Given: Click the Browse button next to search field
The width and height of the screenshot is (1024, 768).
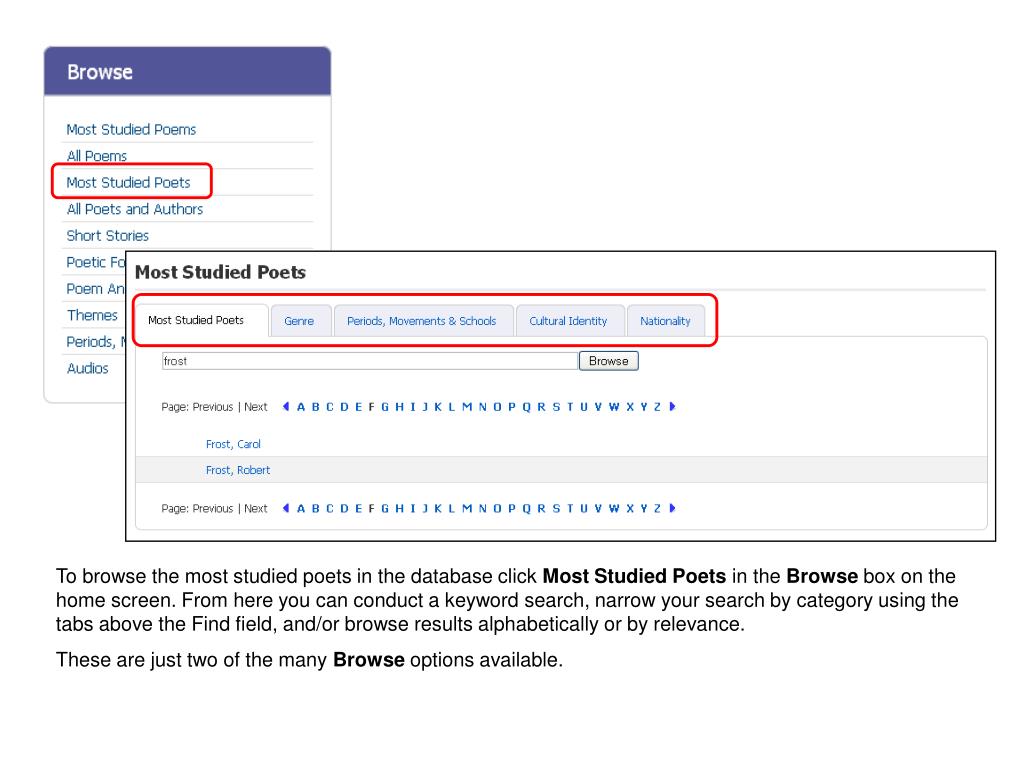Looking at the screenshot, I should tap(609, 360).
